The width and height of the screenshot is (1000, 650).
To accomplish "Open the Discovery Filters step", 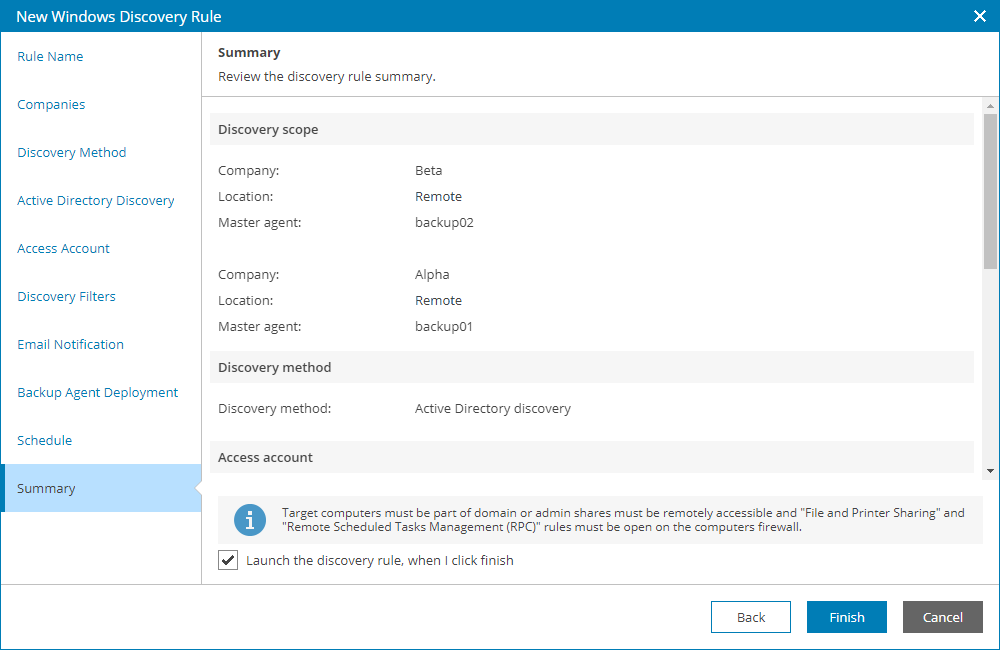I will (x=66, y=296).
